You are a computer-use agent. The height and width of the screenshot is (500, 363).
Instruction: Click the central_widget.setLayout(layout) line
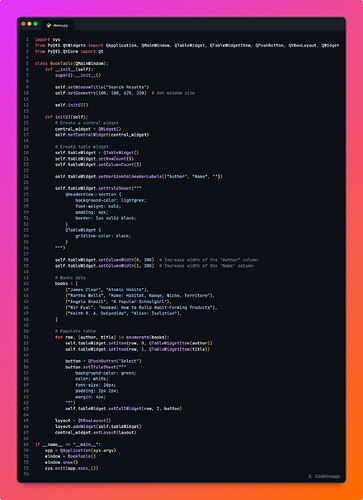point(96,433)
